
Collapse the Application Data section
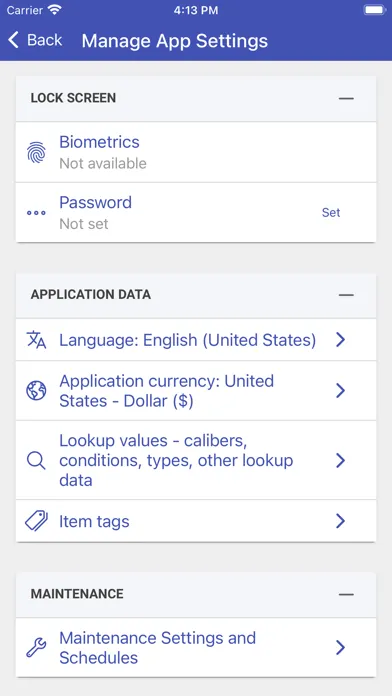click(346, 295)
